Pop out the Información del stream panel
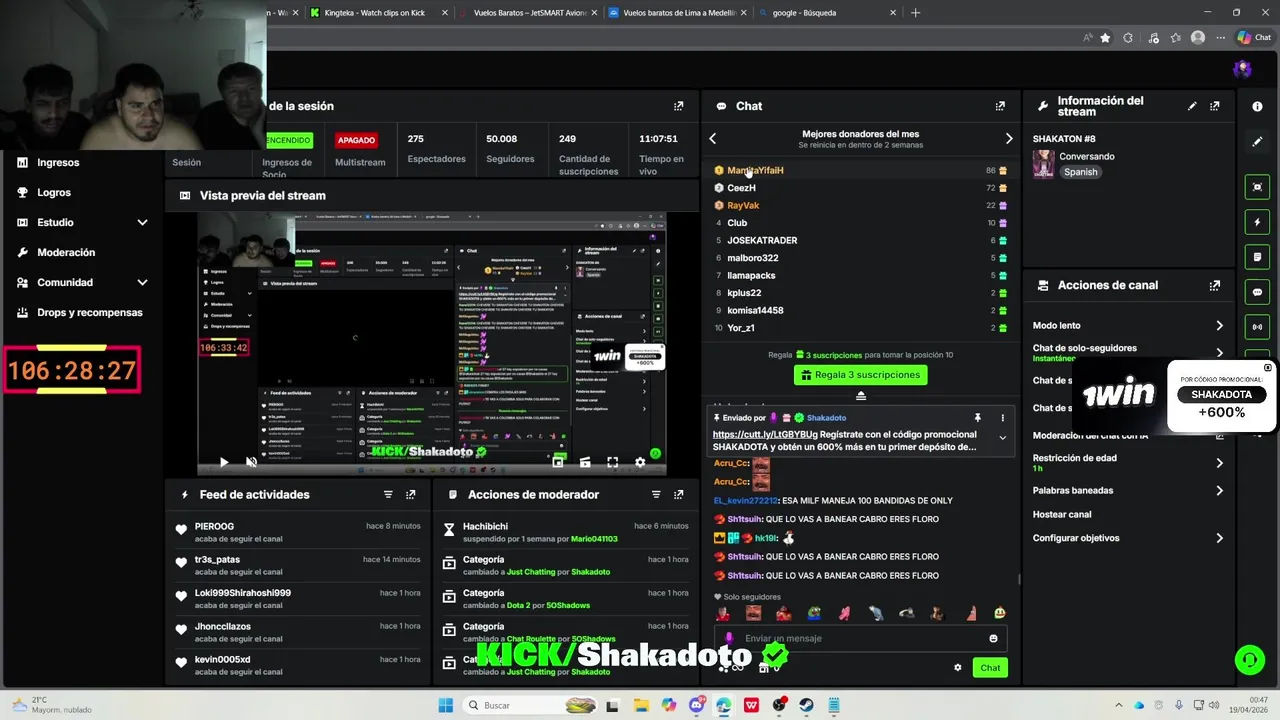Screen dimensions: 1280x720 1215,106
